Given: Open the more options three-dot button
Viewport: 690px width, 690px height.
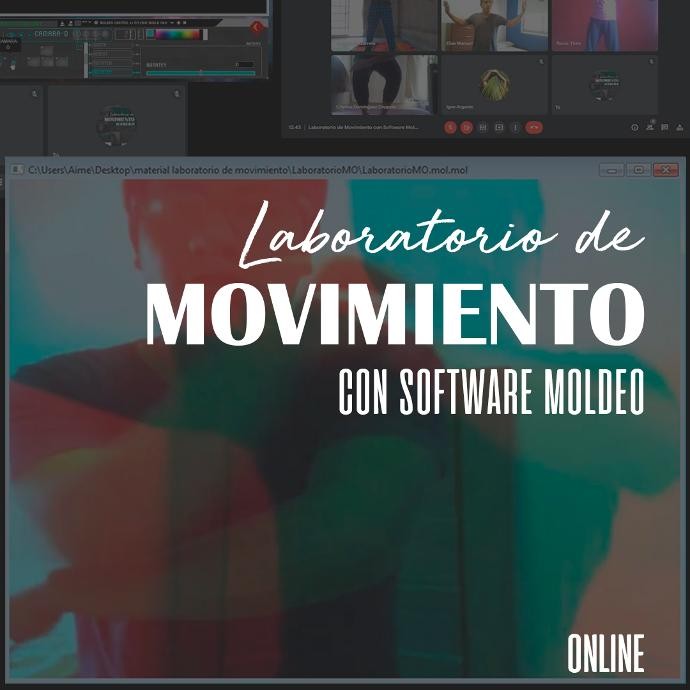Looking at the screenshot, I should (515, 127).
